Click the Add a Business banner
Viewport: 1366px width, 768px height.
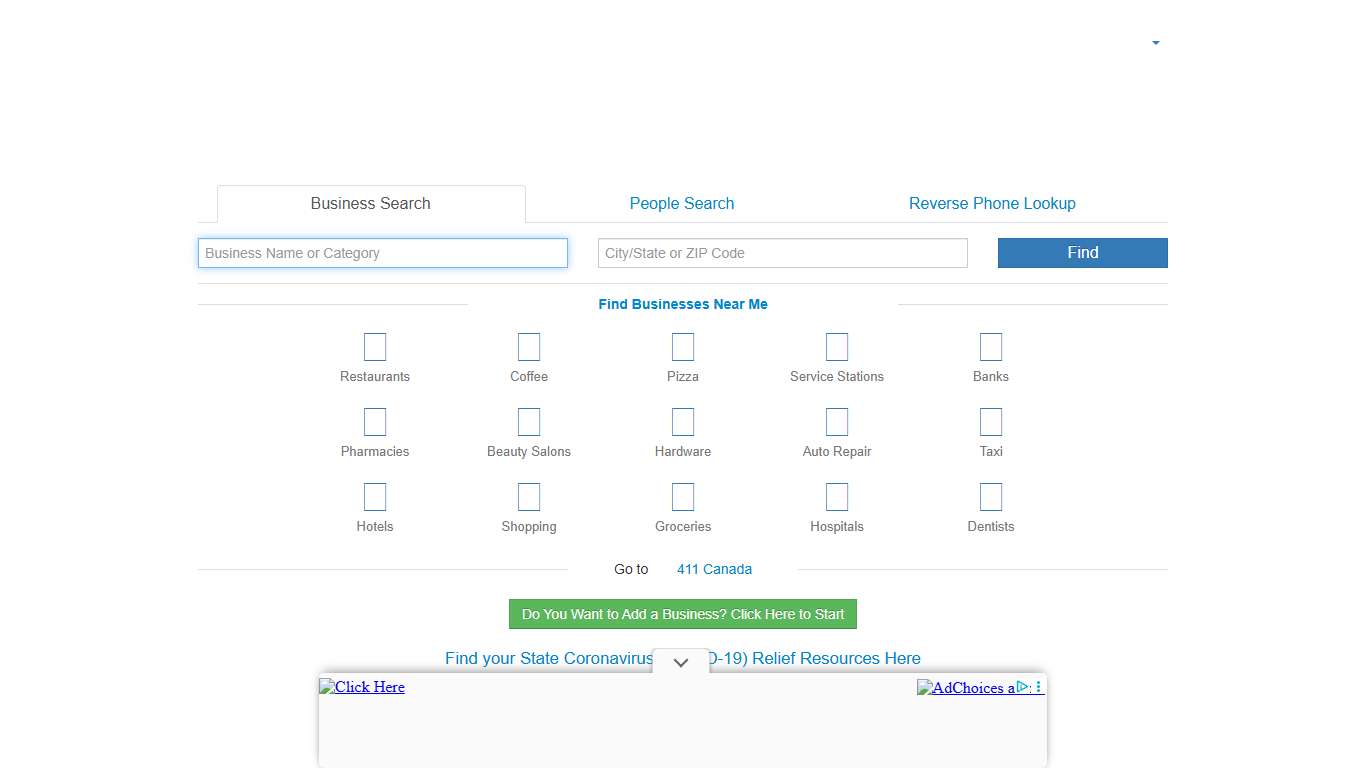683,614
